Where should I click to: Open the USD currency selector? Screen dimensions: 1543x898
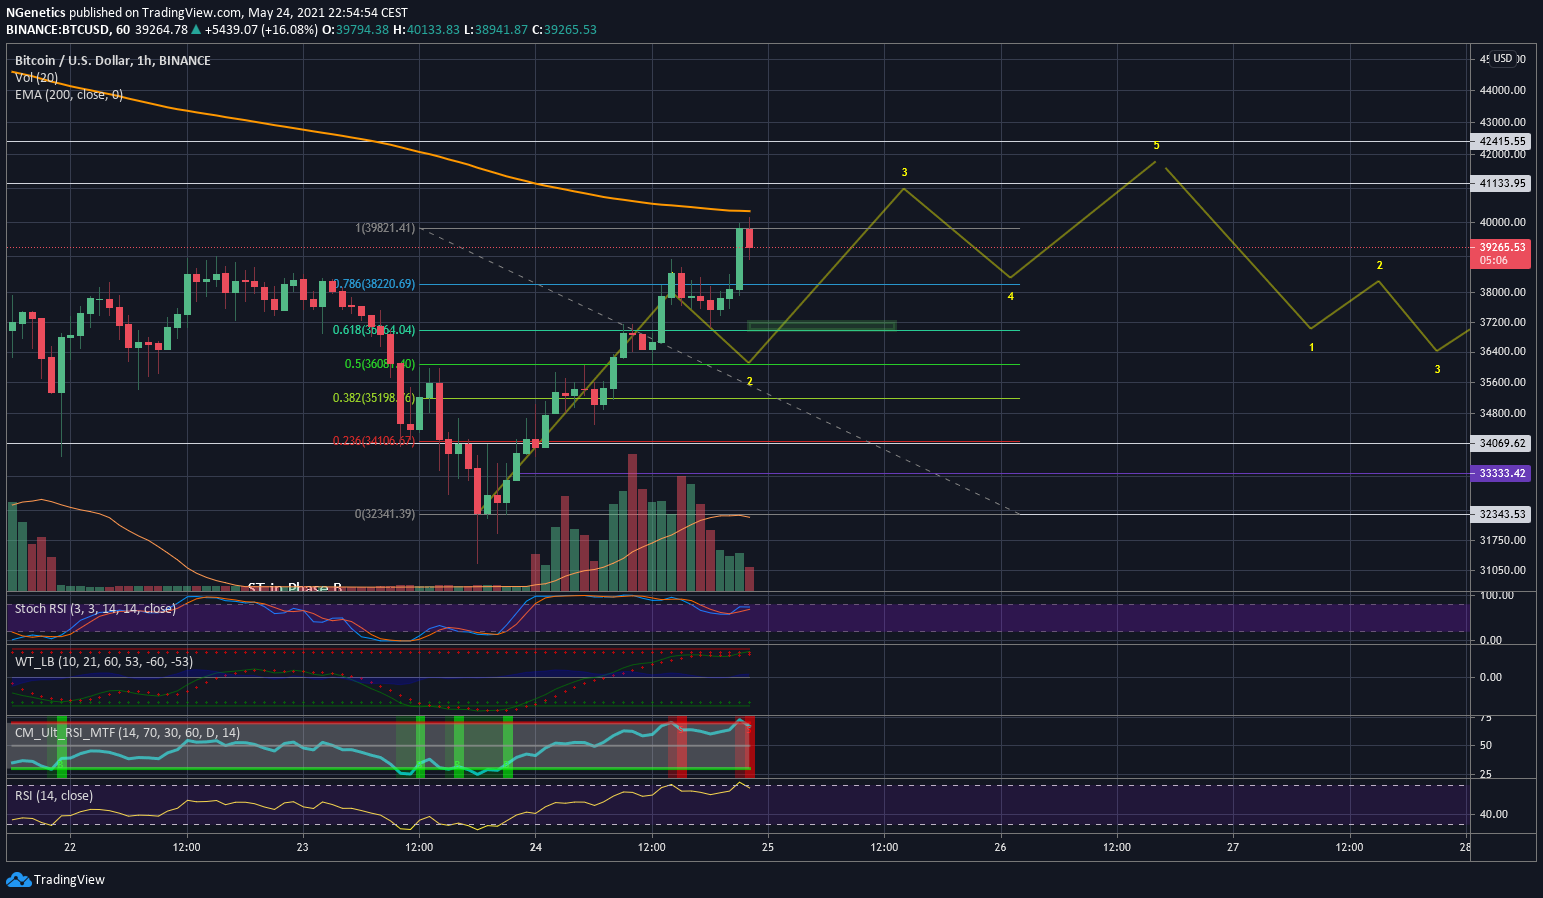[x=1503, y=59]
